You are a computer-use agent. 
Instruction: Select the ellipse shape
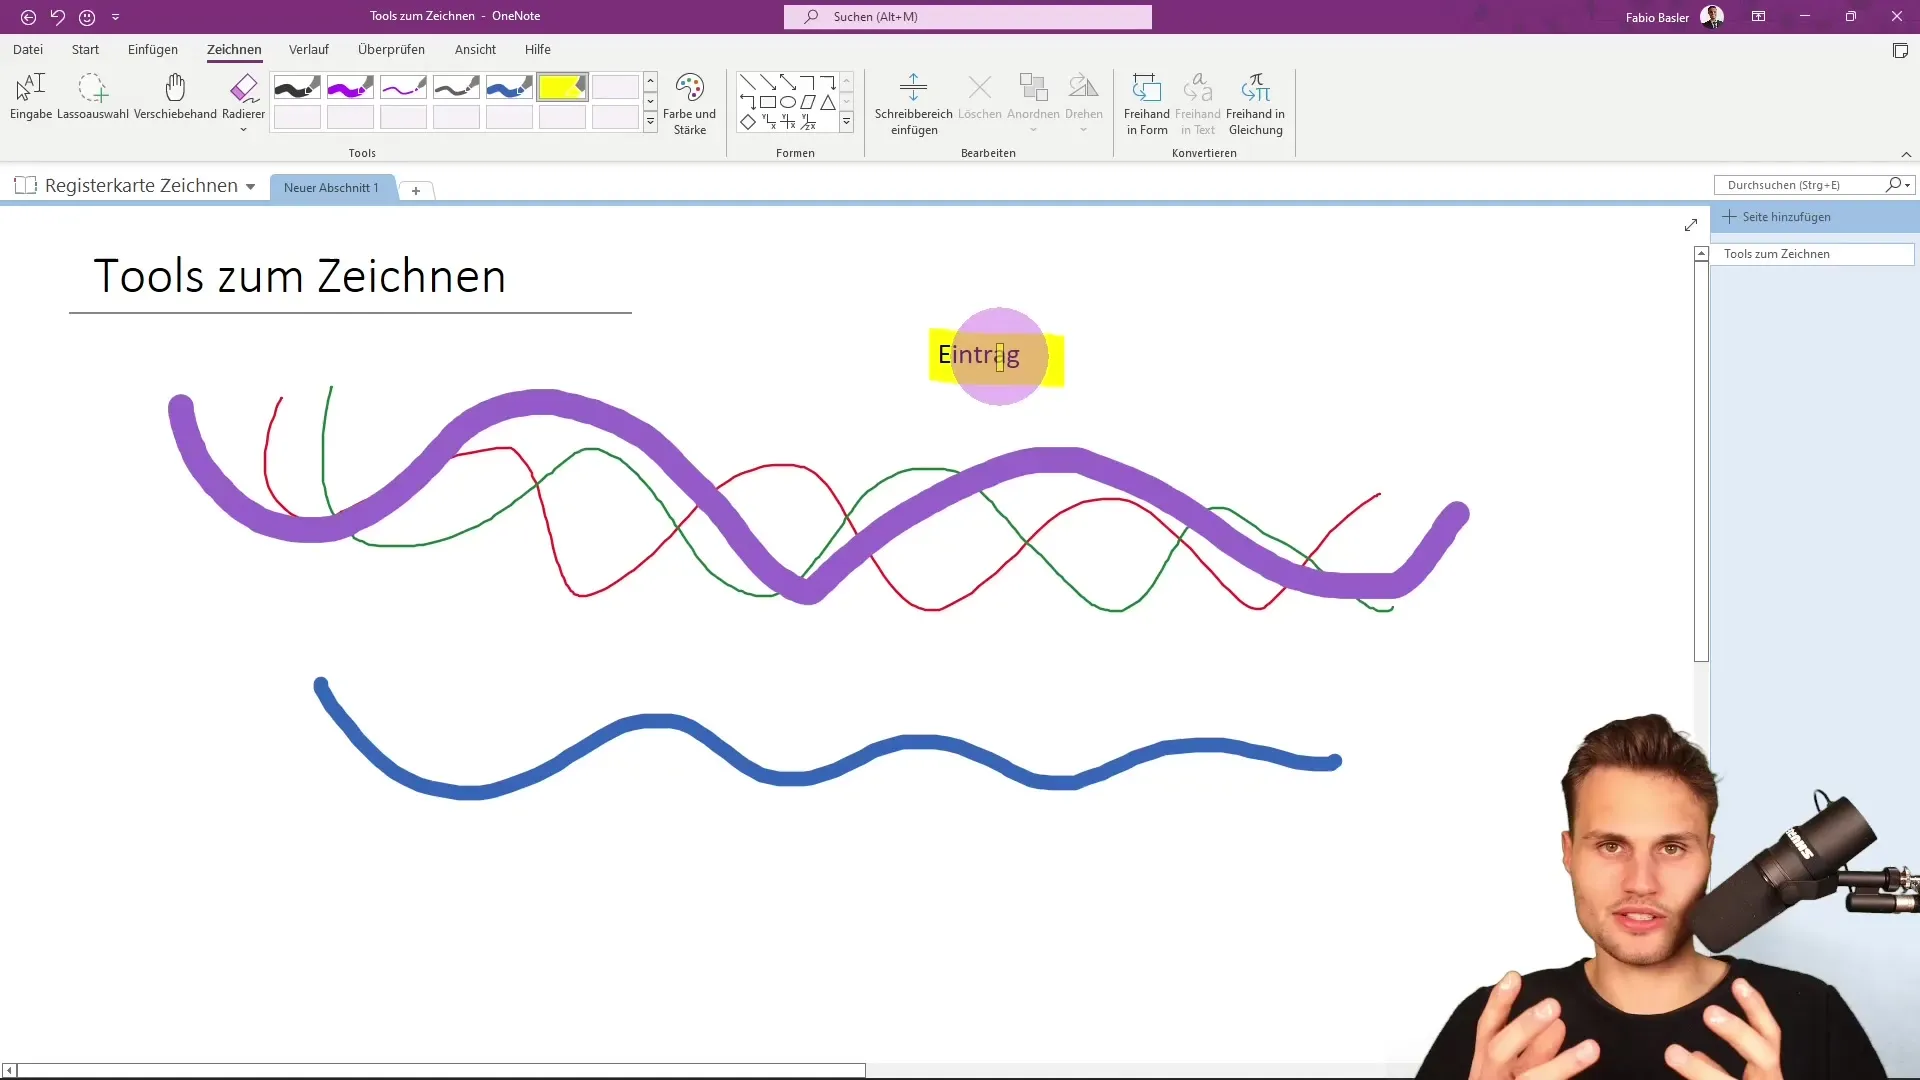click(x=788, y=102)
